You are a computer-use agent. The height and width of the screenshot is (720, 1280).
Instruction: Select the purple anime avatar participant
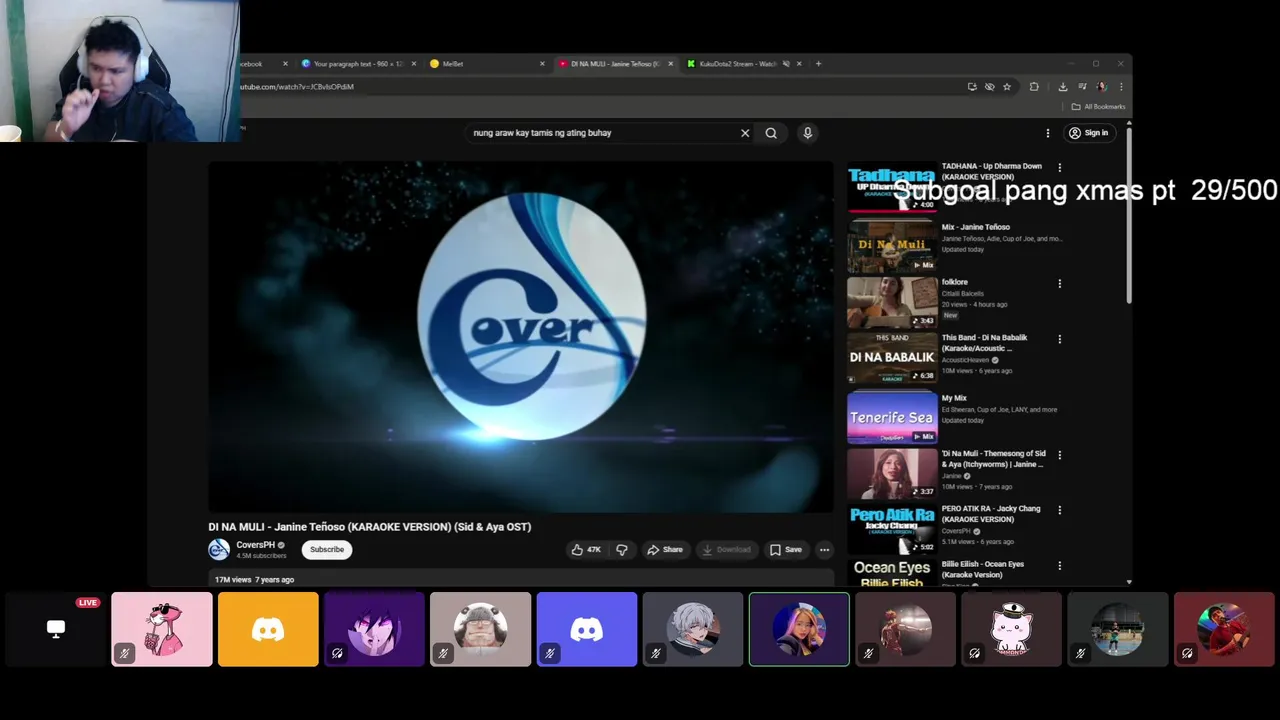click(374, 629)
